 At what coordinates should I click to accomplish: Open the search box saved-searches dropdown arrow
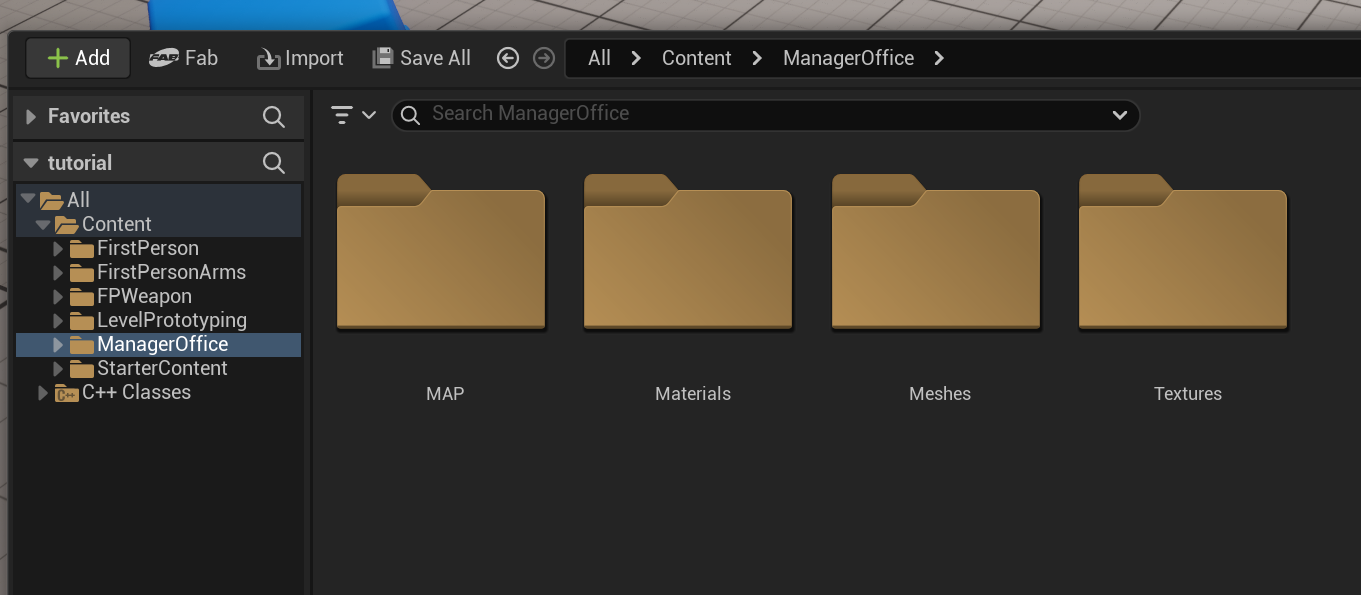point(1119,115)
